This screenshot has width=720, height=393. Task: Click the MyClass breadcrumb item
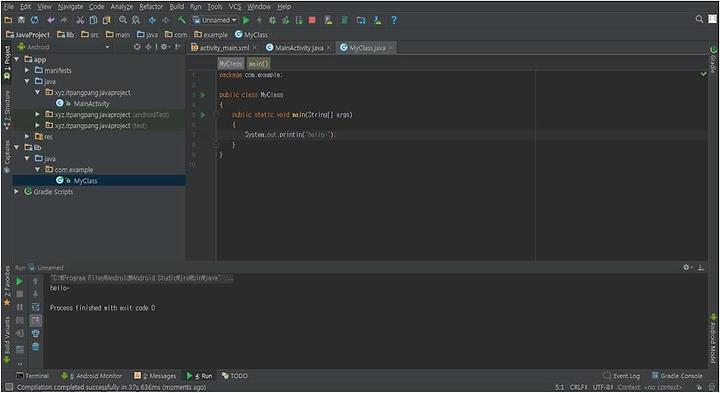click(251, 34)
